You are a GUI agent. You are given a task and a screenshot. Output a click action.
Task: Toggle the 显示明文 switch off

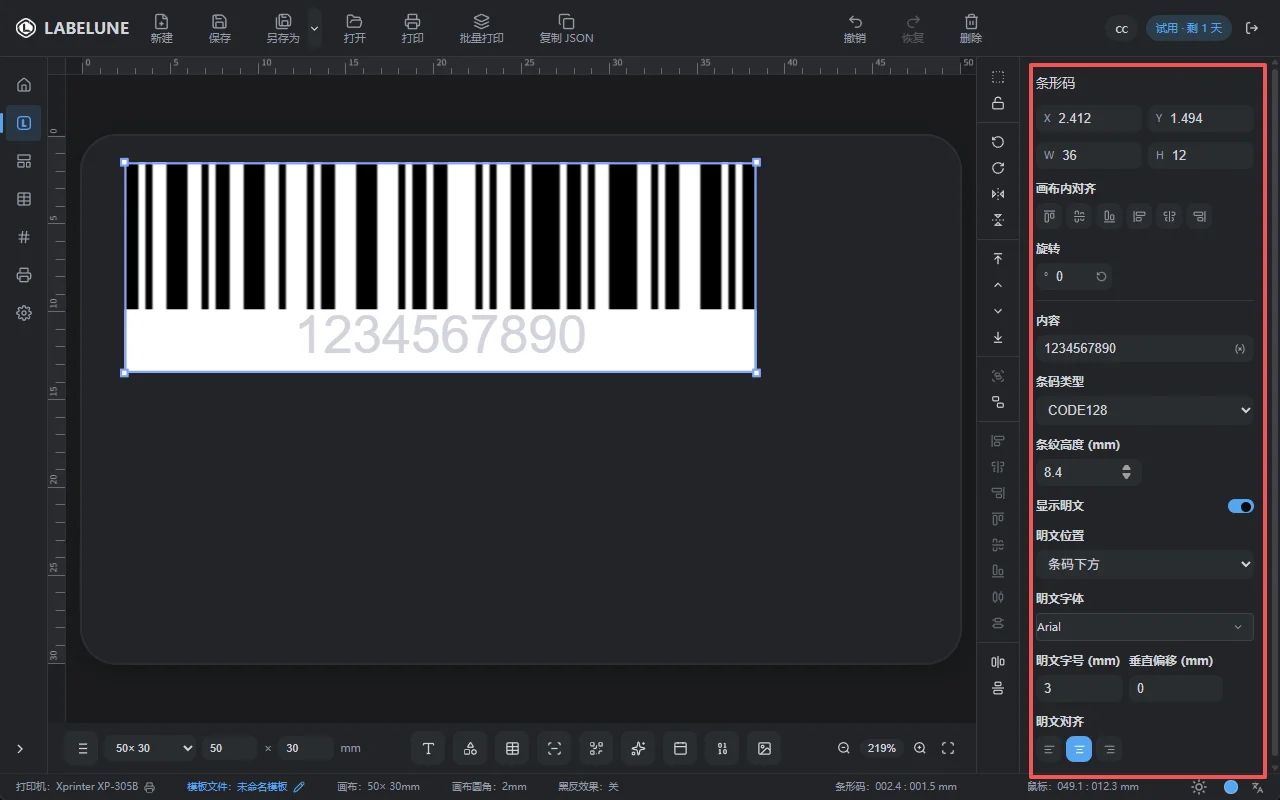(x=1241, y=506)
